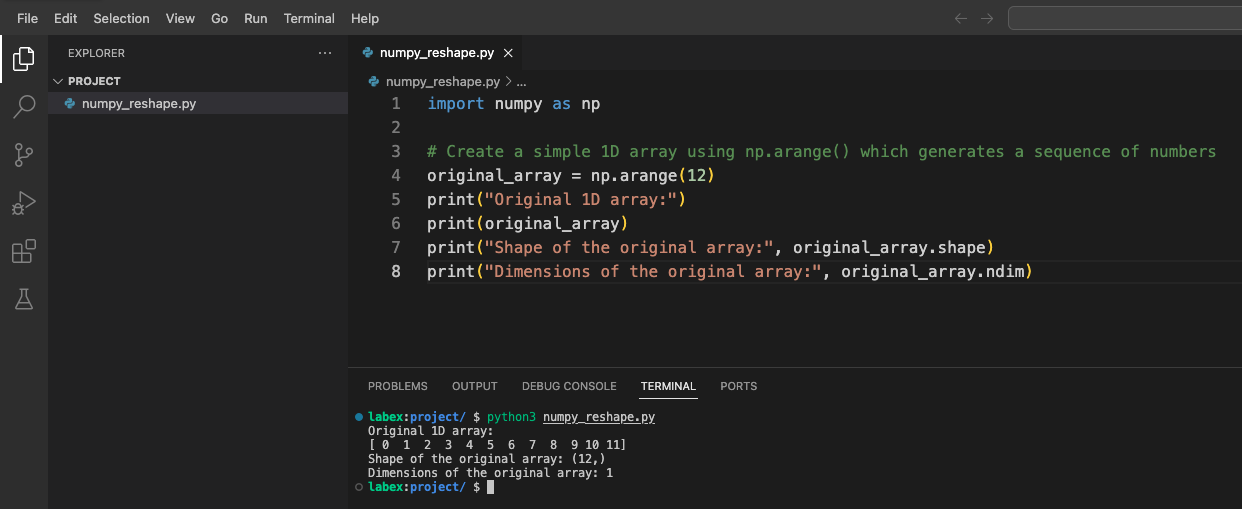Open the File menu

click(x=27, y=18)
